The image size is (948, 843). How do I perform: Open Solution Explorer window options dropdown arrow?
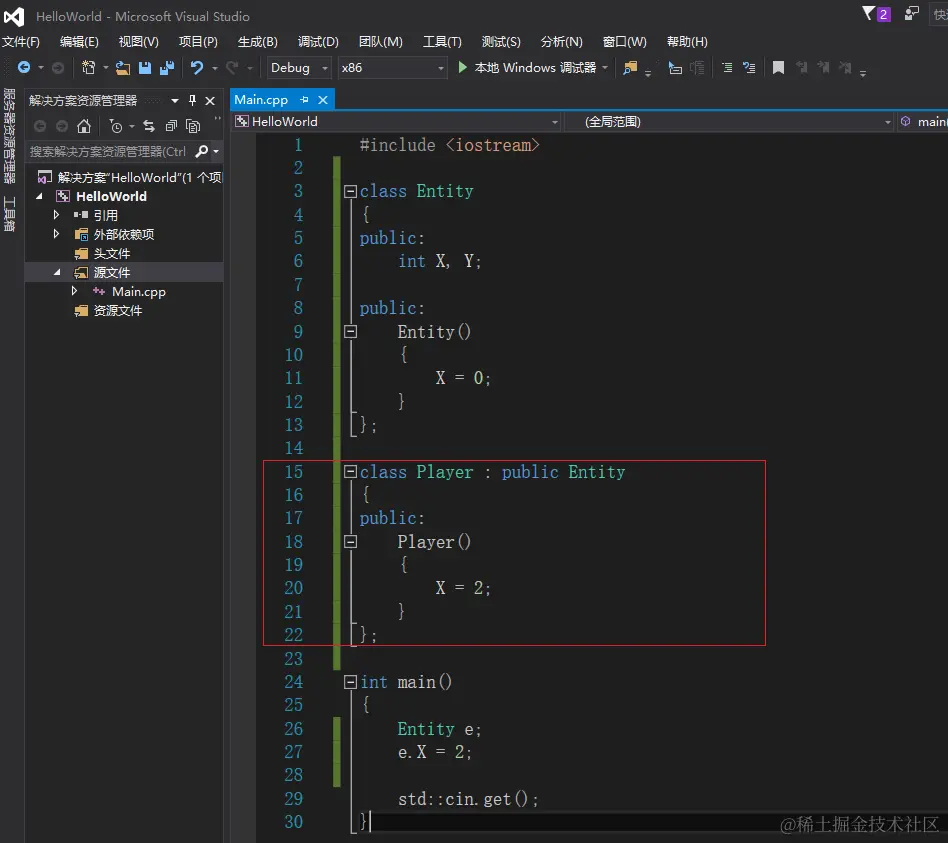click(175, 100)
